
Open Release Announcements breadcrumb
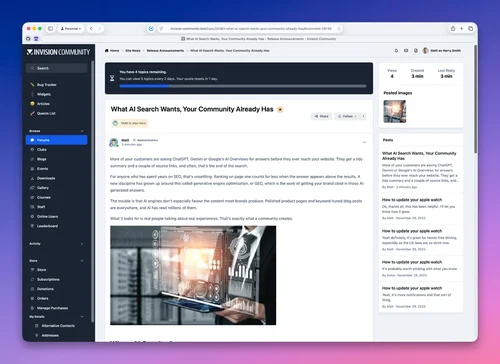pyautogui.click(x=165, y=51)
